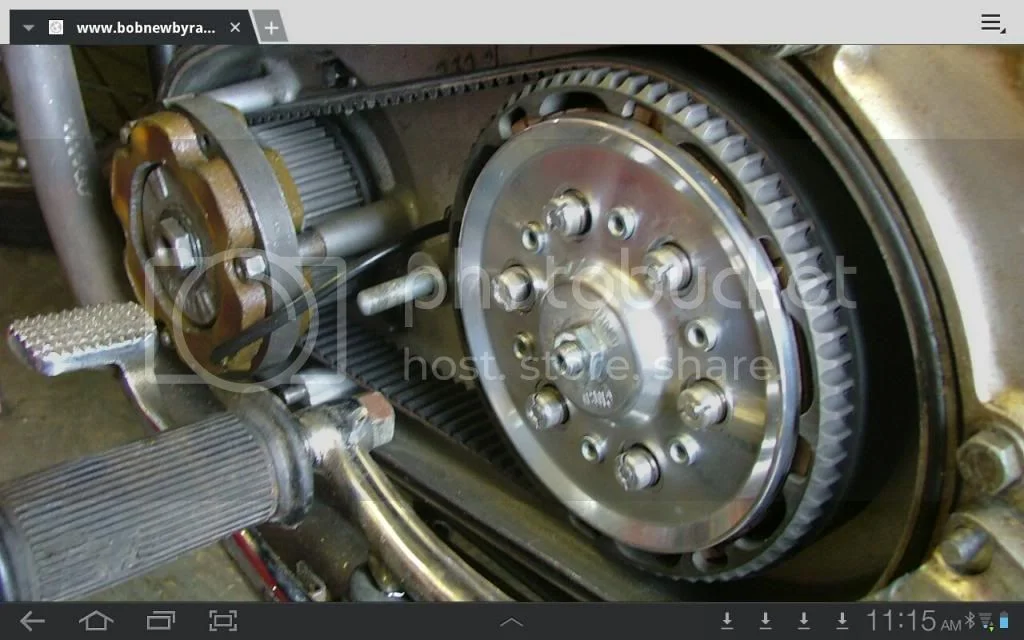1024x640 pixels.
Task: Select the www.bobnewbyra... tab
Action: tap(145, 27)
